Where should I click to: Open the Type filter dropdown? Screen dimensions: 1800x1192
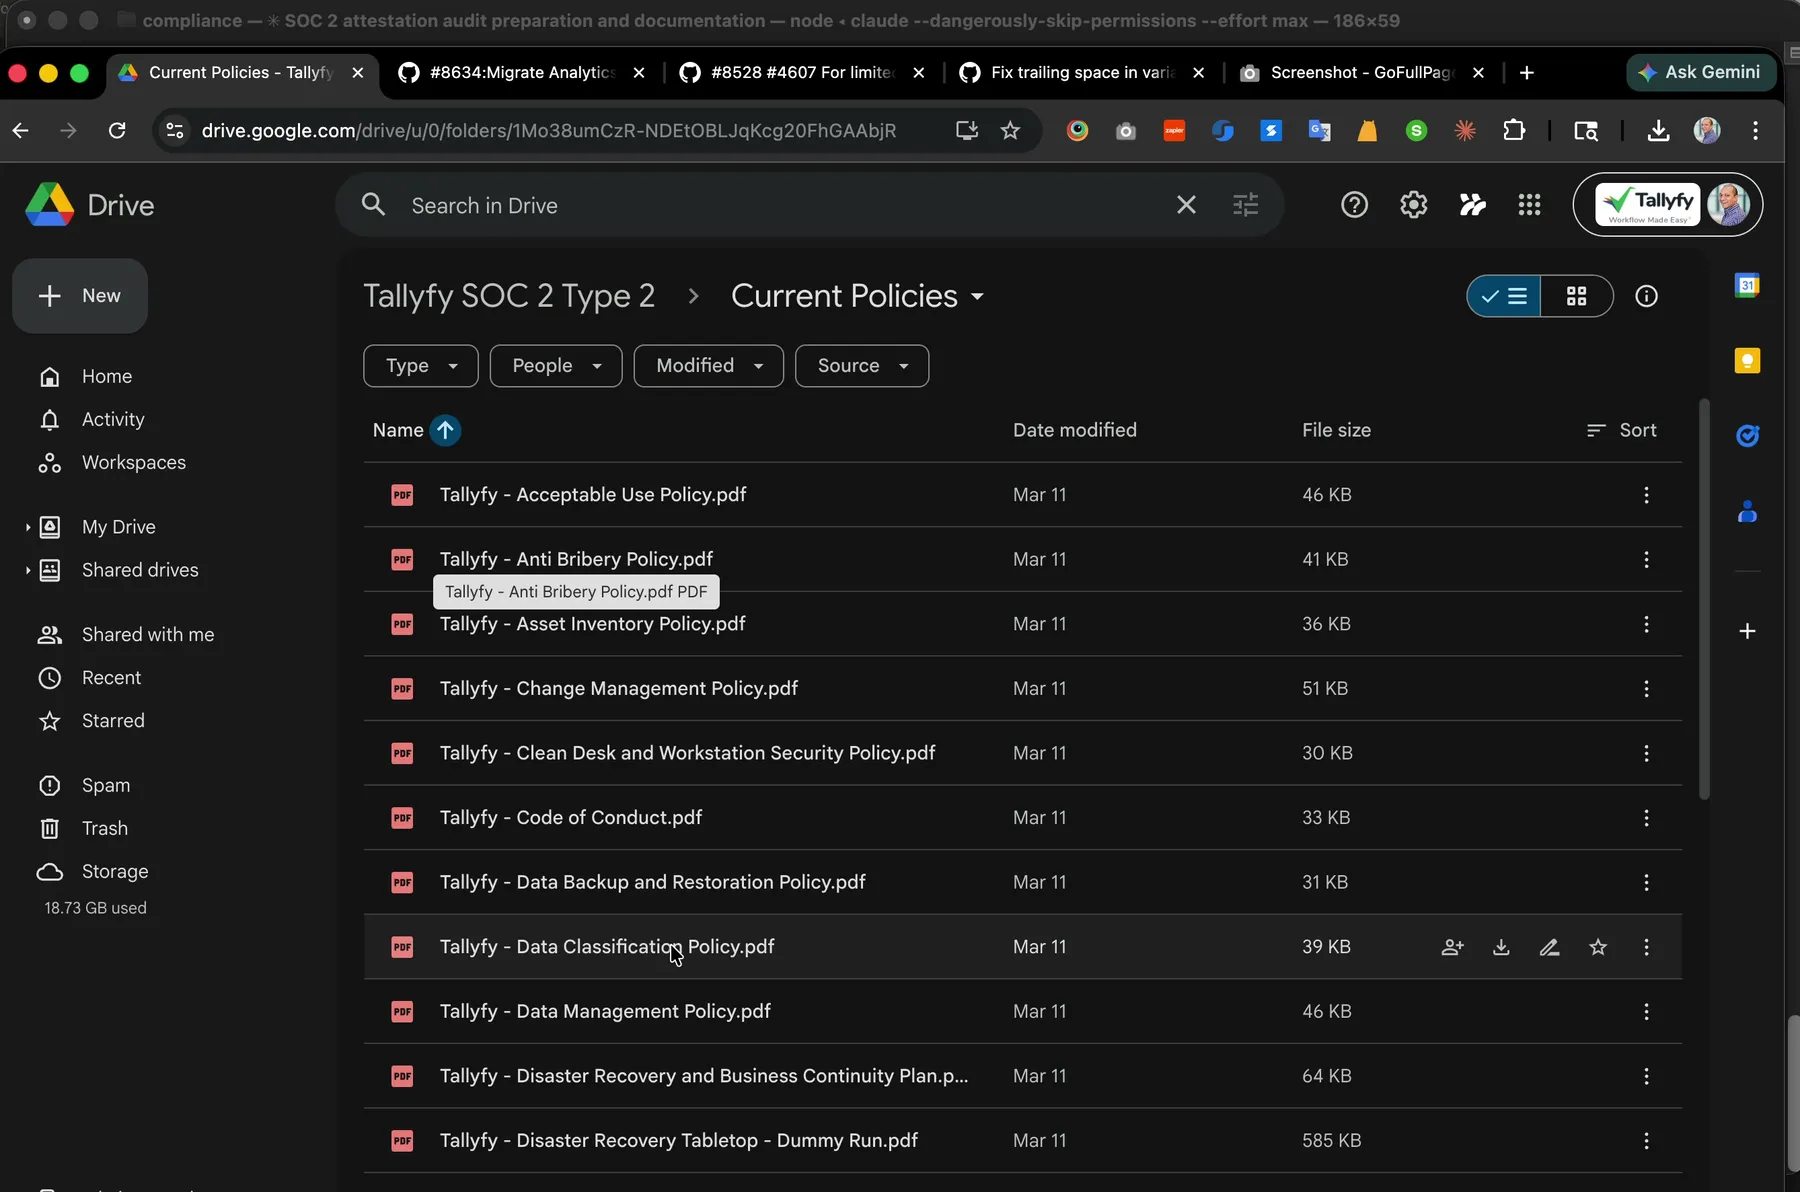pos(421,366)
